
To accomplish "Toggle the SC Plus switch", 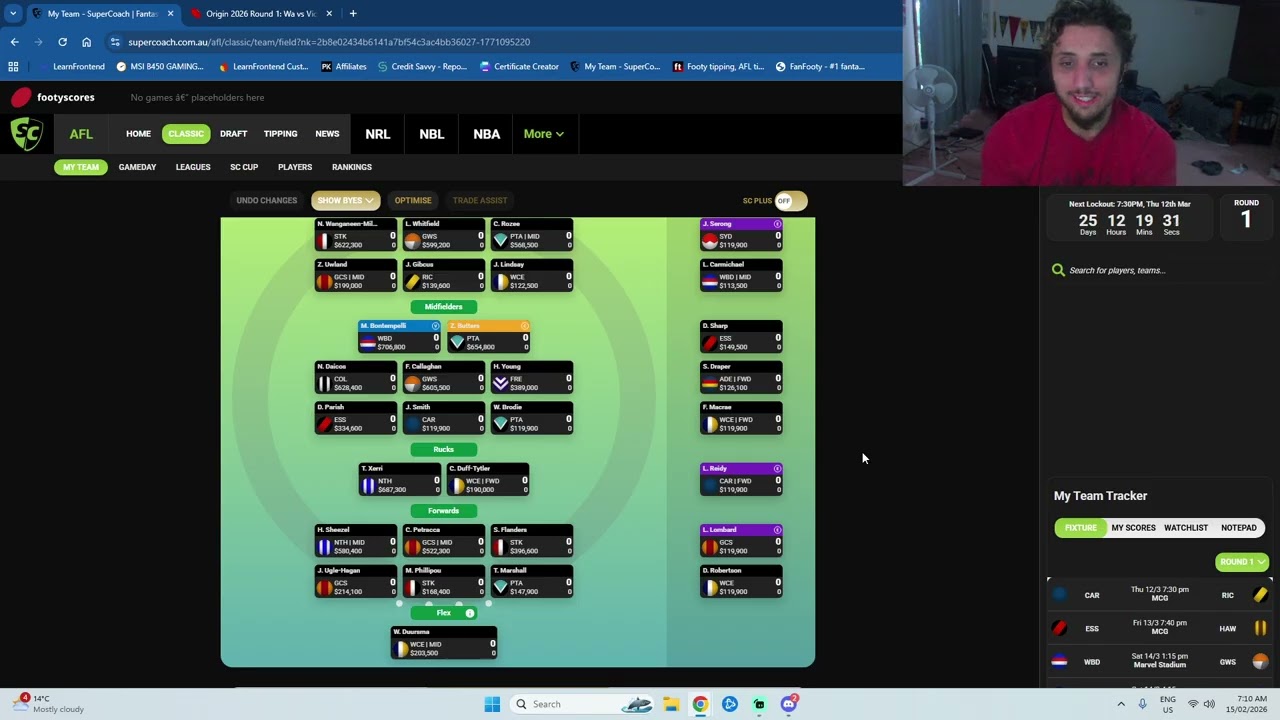I will coord(789,201).
